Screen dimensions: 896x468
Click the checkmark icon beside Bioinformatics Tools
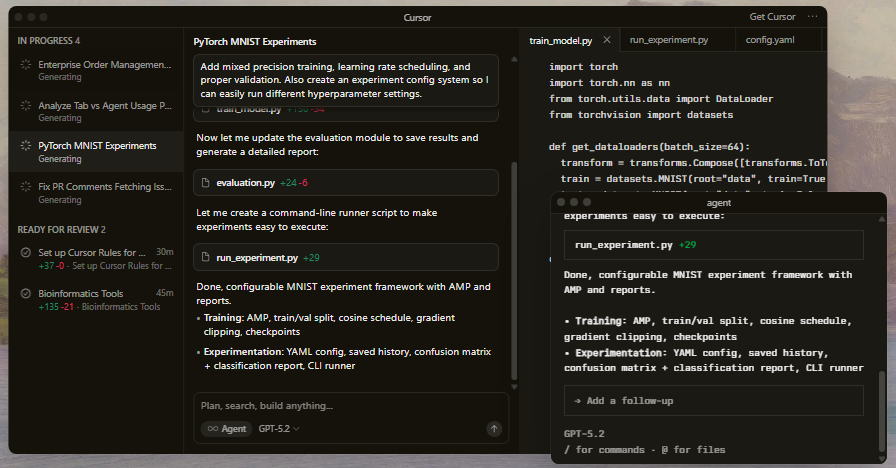26,294
